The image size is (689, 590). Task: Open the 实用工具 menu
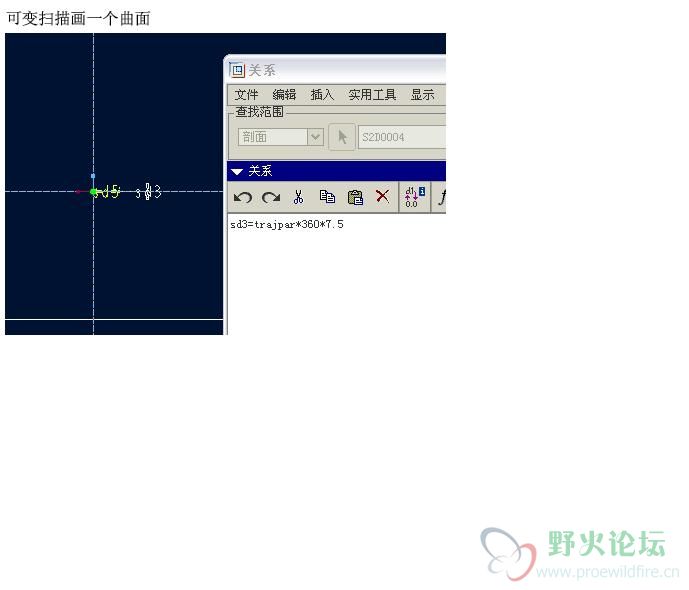(x=372, y=94)
